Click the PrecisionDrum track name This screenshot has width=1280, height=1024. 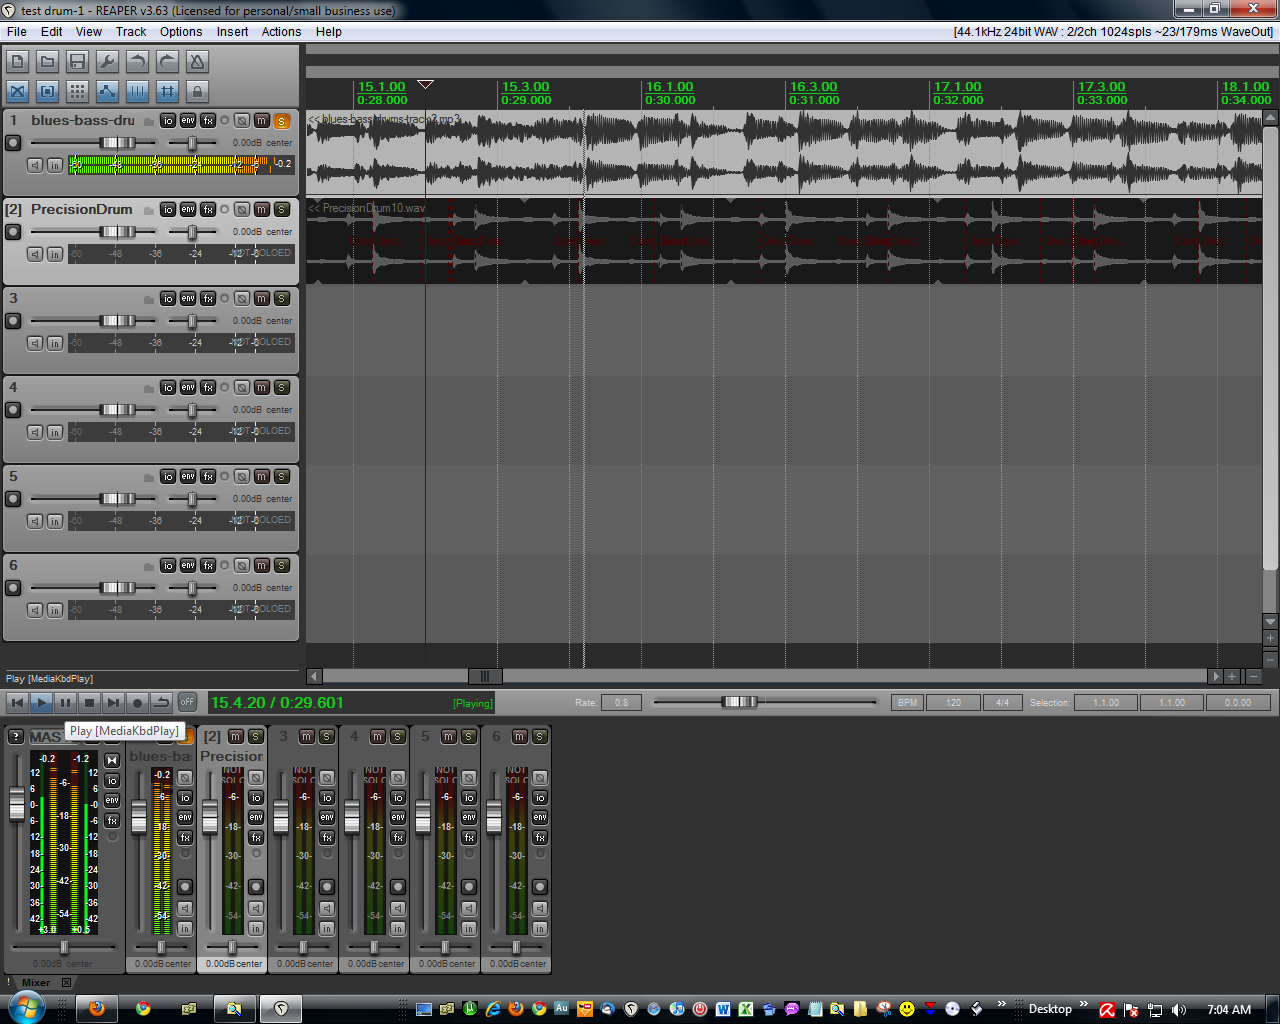[x=81, y=209]
